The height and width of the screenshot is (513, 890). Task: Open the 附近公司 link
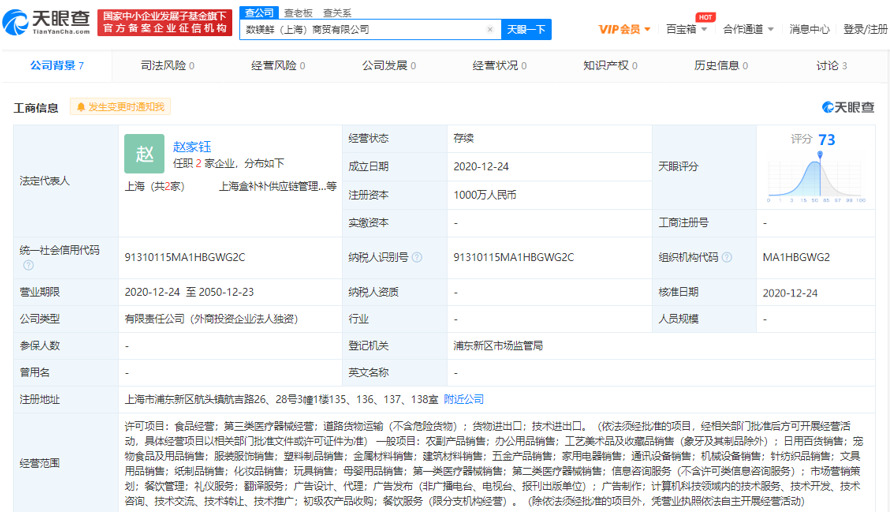pos(464,399)
